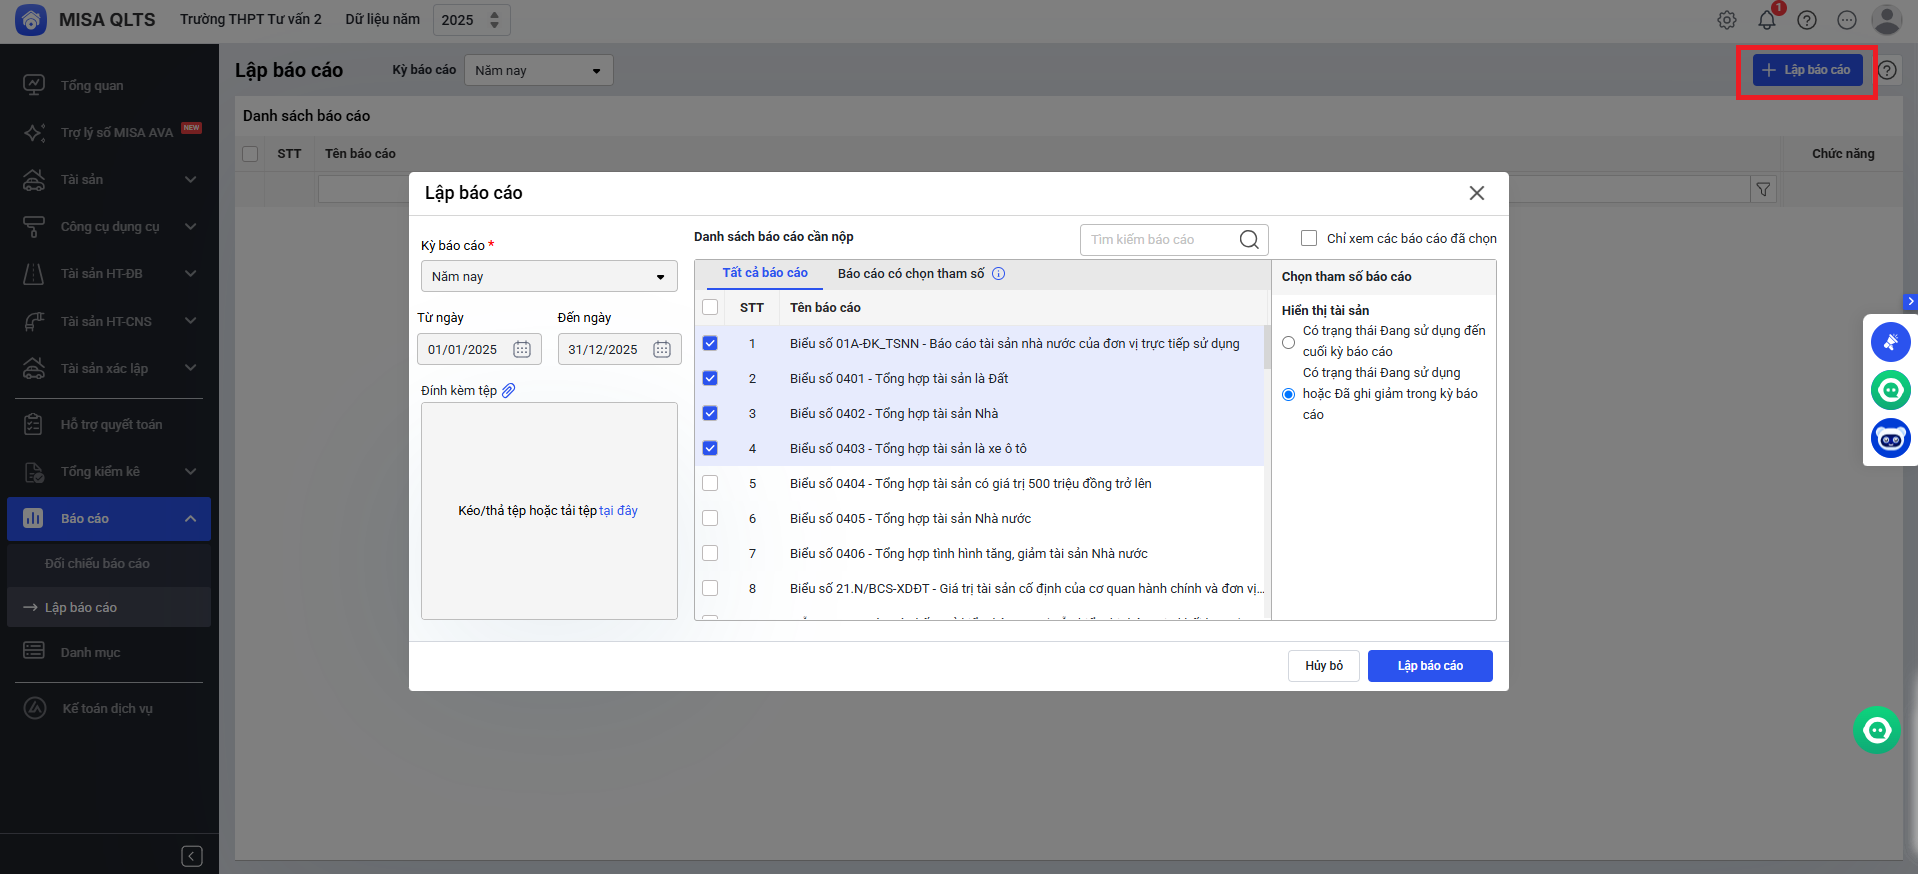This screenshot has width=1918, height=874.
Task: Switch to Báo cáo có chọn tham số tab
Action: 910,273
